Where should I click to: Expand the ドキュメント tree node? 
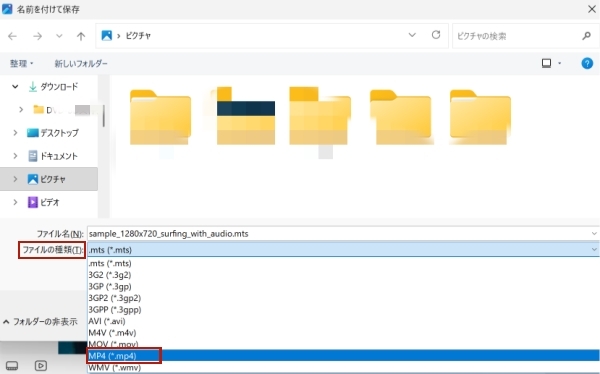[15, 156]
